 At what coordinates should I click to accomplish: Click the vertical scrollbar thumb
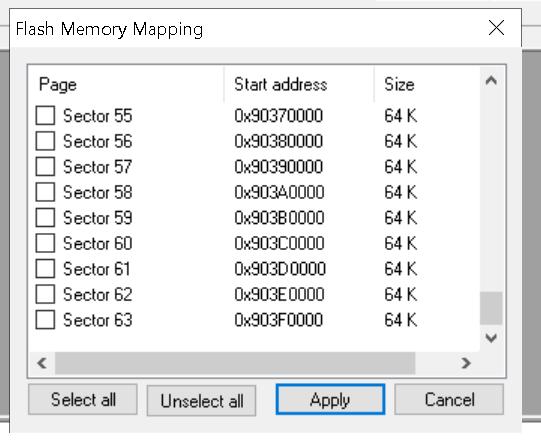(491, 308)
